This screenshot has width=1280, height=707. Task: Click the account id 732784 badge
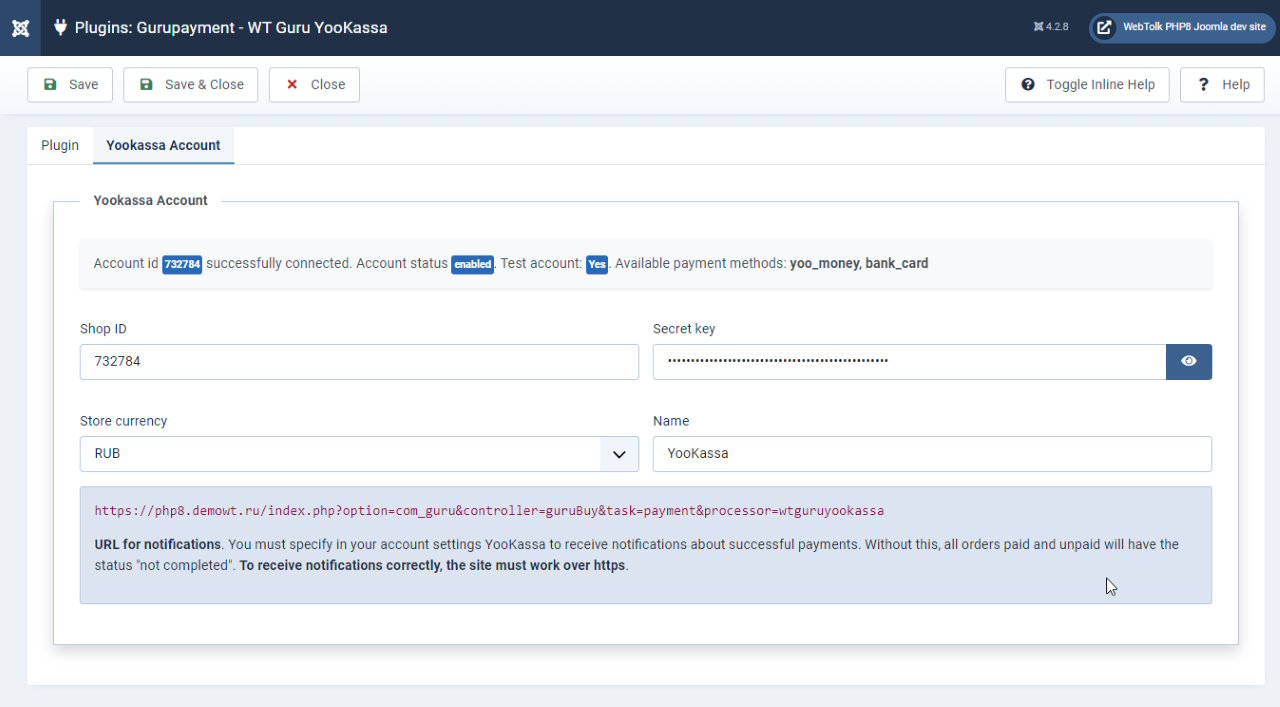tap(182, 264)
